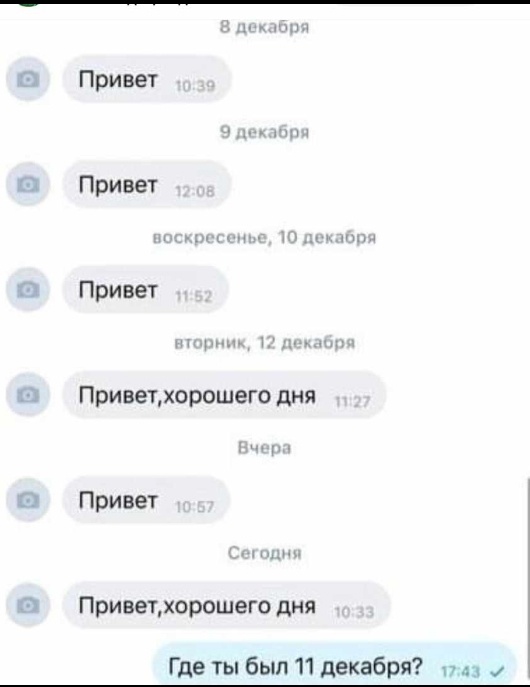Open avatar next to today's 10:33 message
Screen dimensions: 530x687
(28, 605)
